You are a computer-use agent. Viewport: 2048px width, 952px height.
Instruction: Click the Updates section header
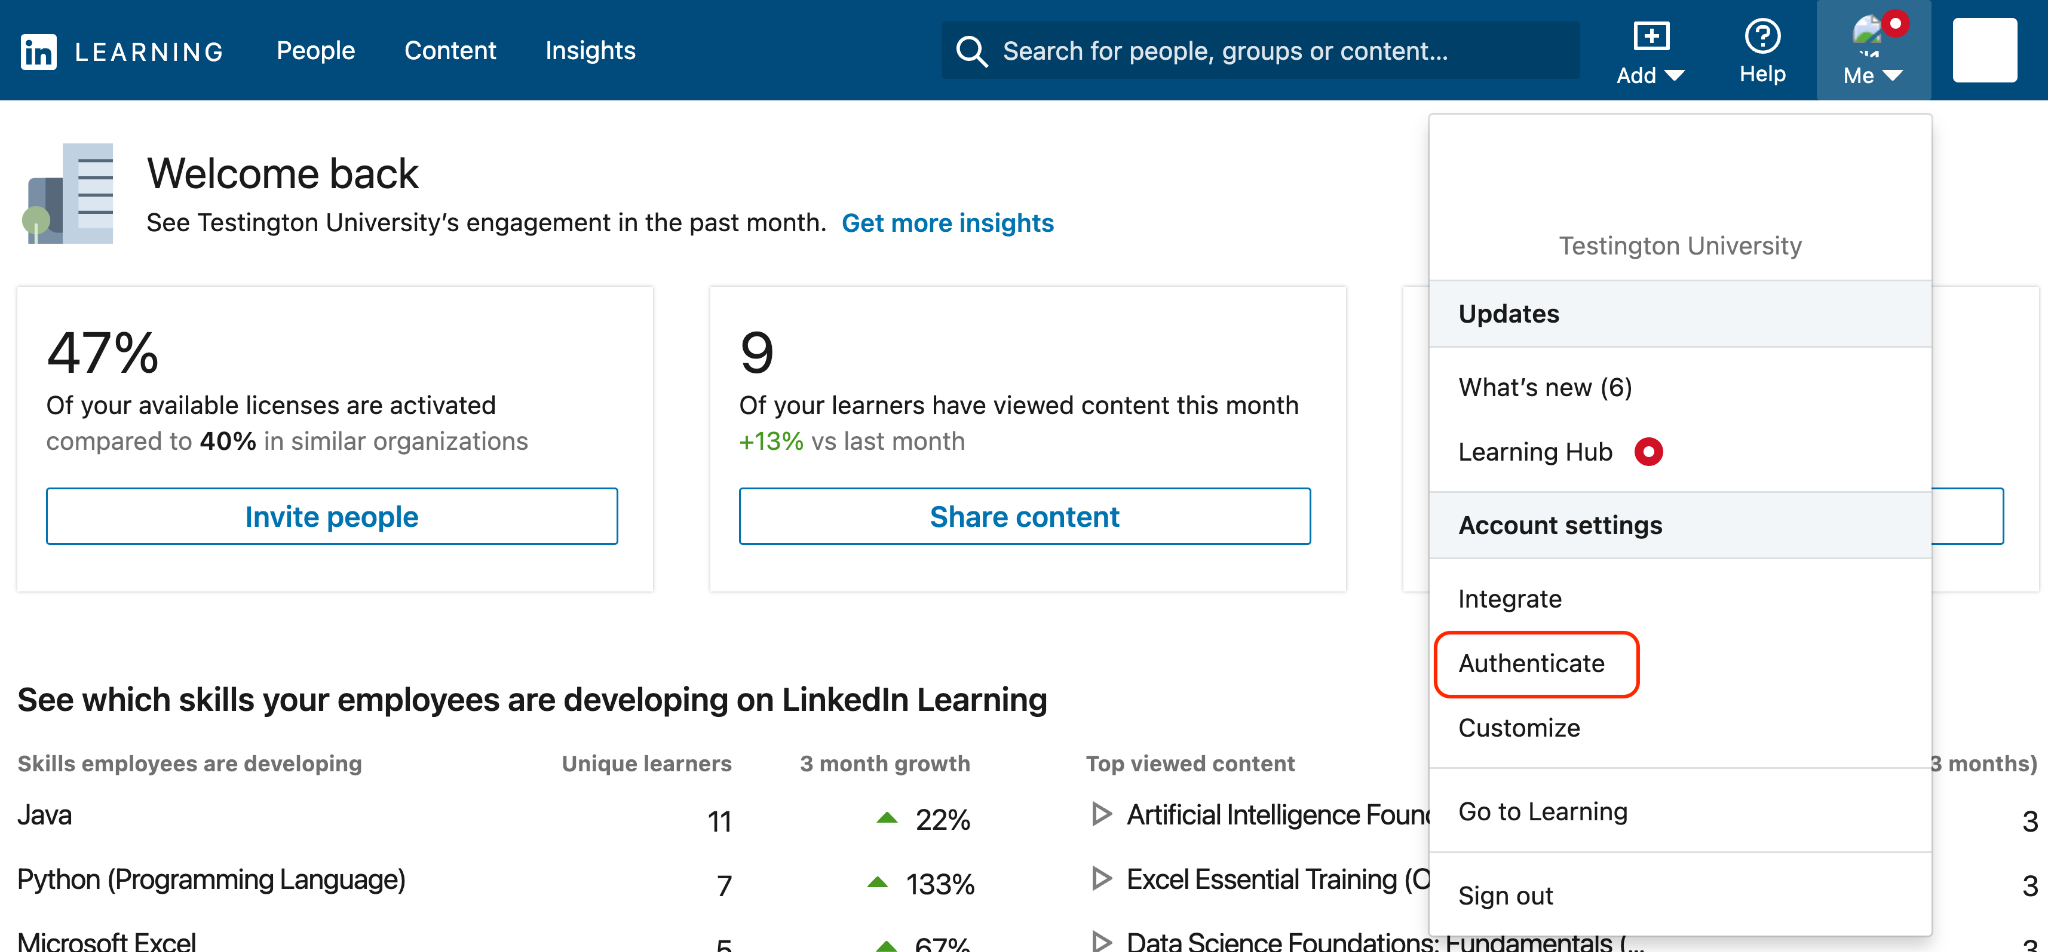(1680, 314)
